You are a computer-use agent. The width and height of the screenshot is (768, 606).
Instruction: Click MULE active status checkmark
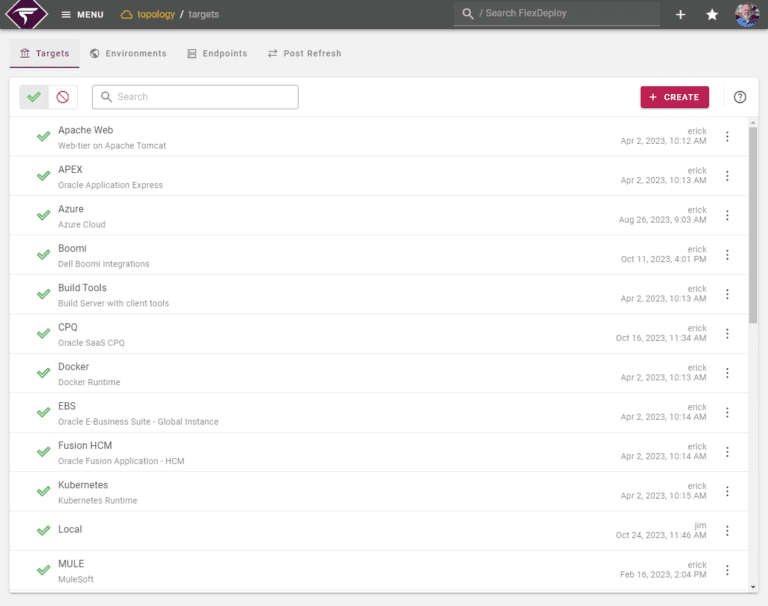click(x=44, y=570)
